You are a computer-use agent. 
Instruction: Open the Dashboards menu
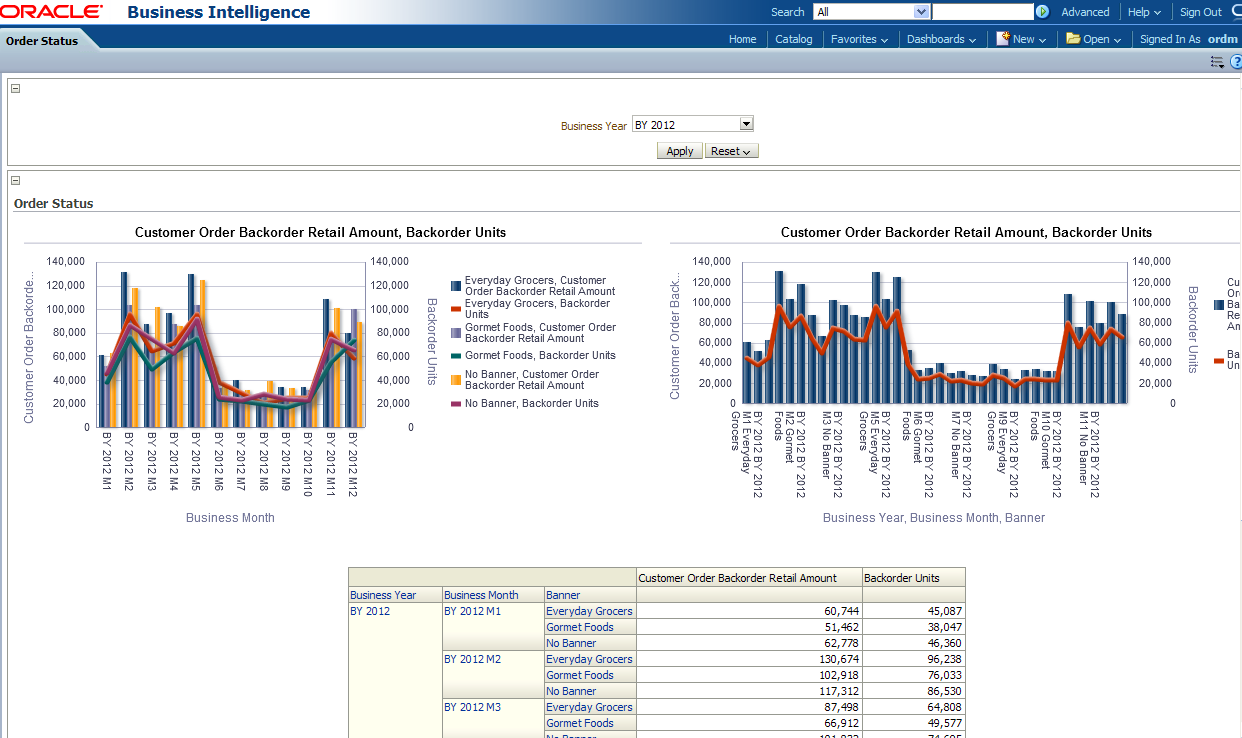941,39
